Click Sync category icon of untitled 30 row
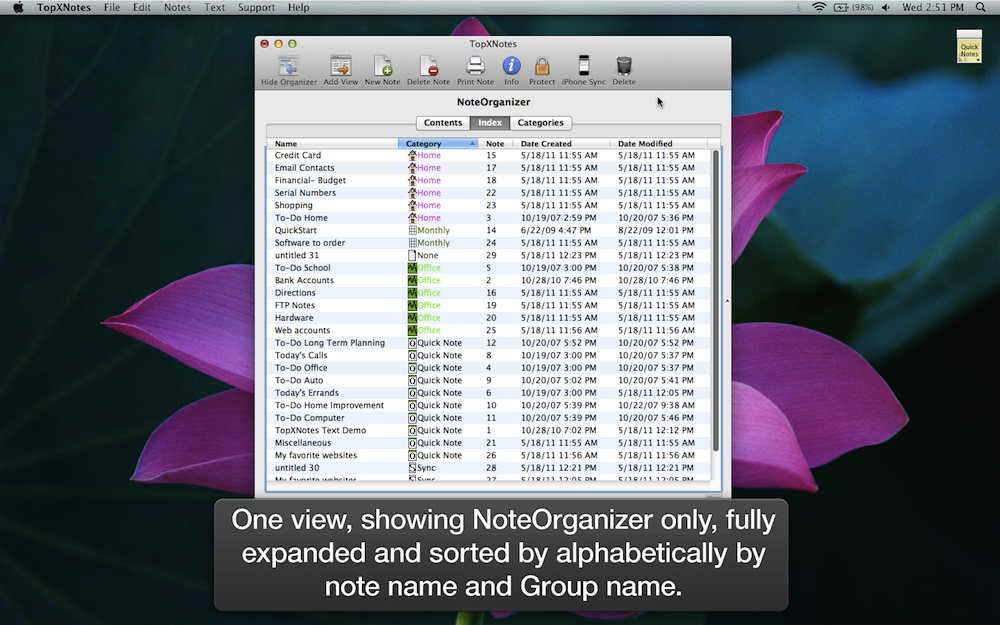This screenshot has height=625, width=1000. 412,467
